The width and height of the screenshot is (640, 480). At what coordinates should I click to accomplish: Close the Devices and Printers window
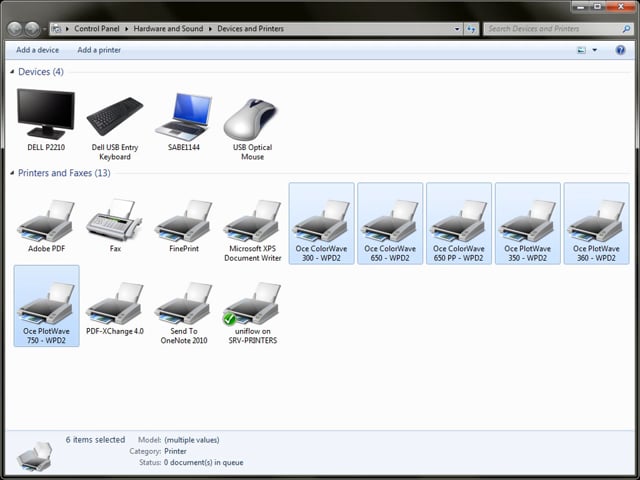point(621,7)
